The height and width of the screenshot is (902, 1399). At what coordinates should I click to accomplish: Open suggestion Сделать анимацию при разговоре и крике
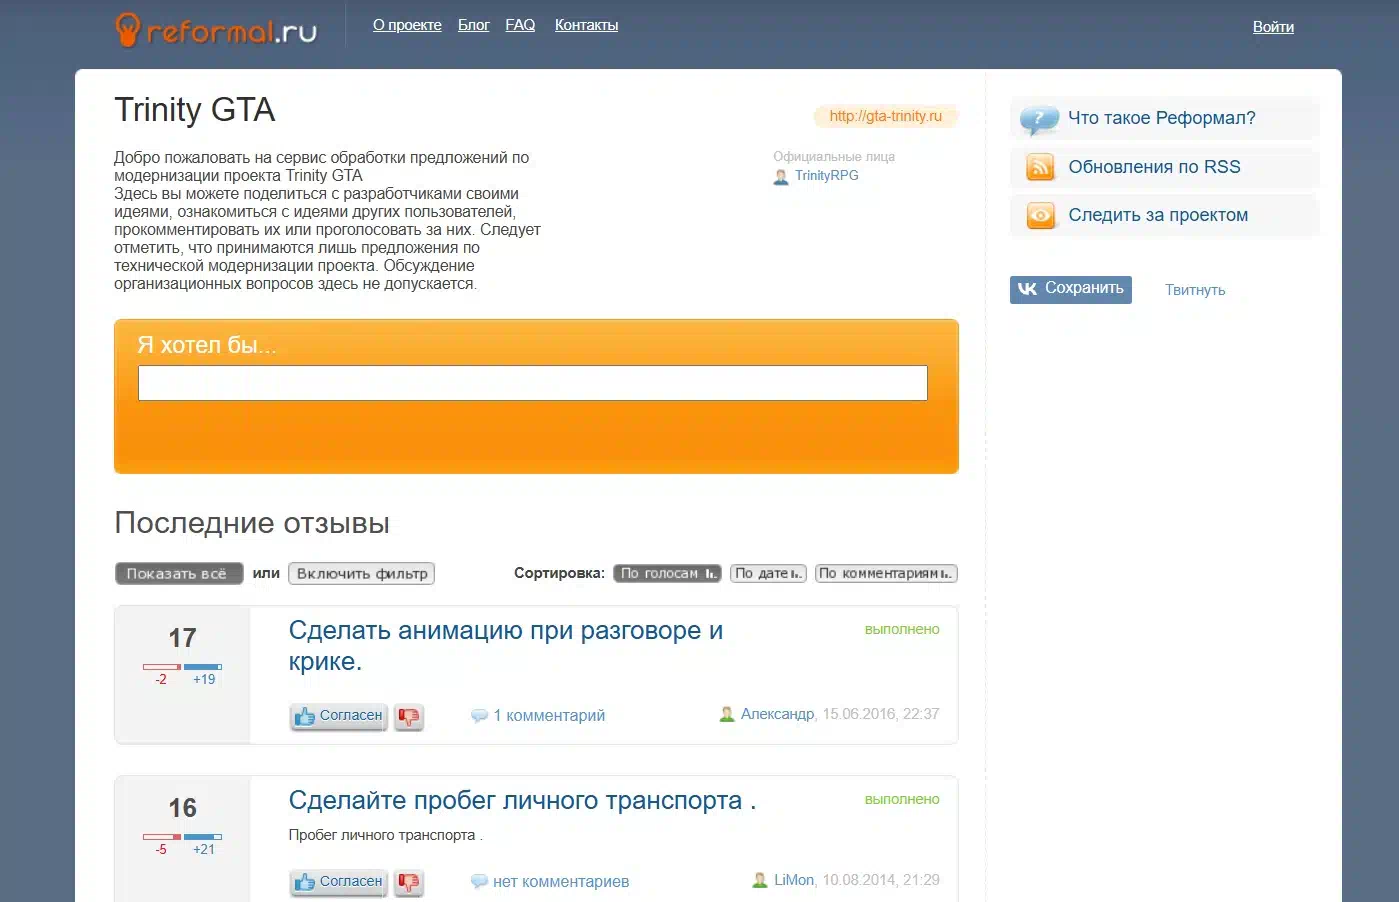coord(506,646)
